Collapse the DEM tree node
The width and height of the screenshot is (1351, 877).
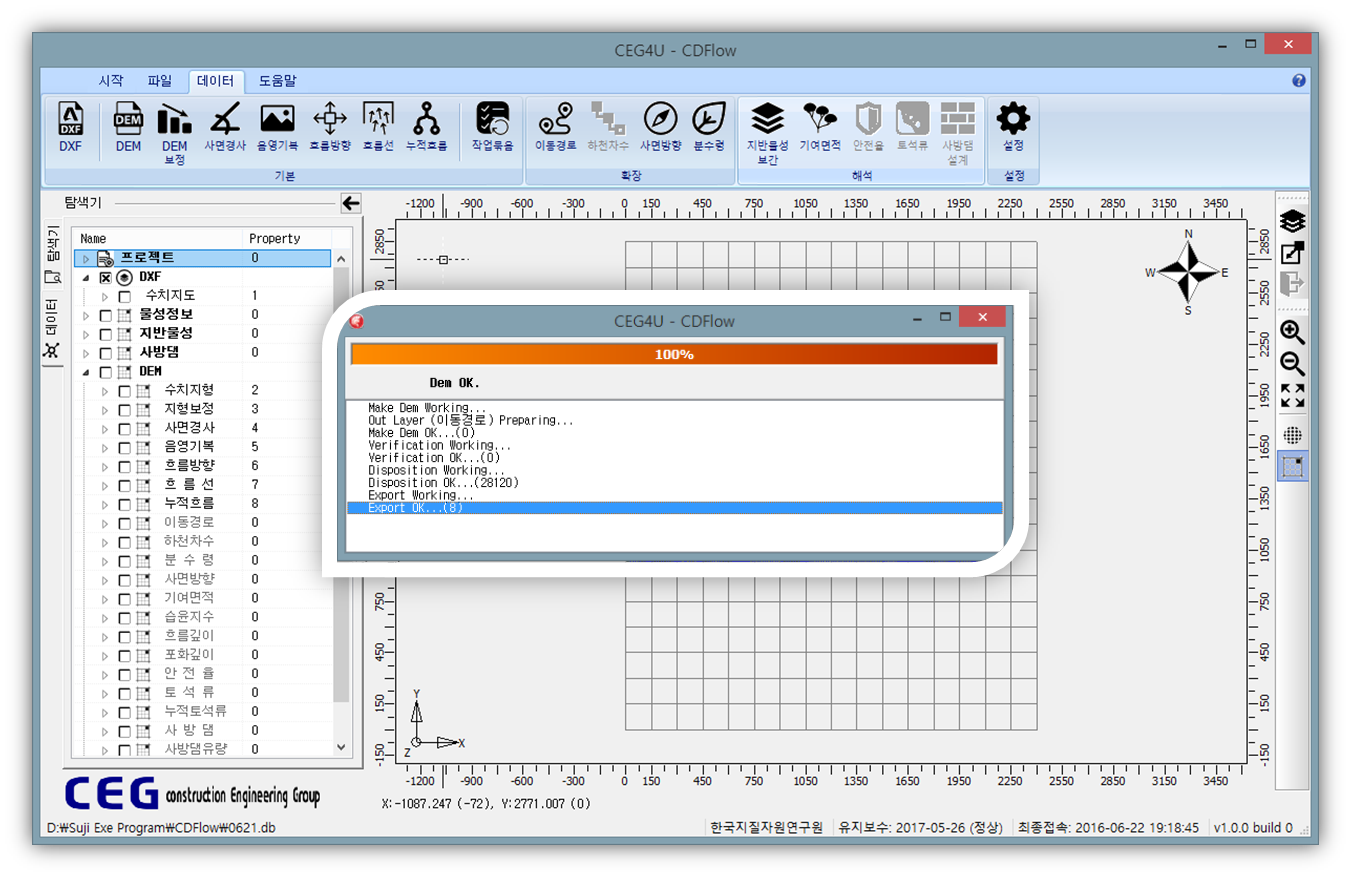tap(86, 372)
